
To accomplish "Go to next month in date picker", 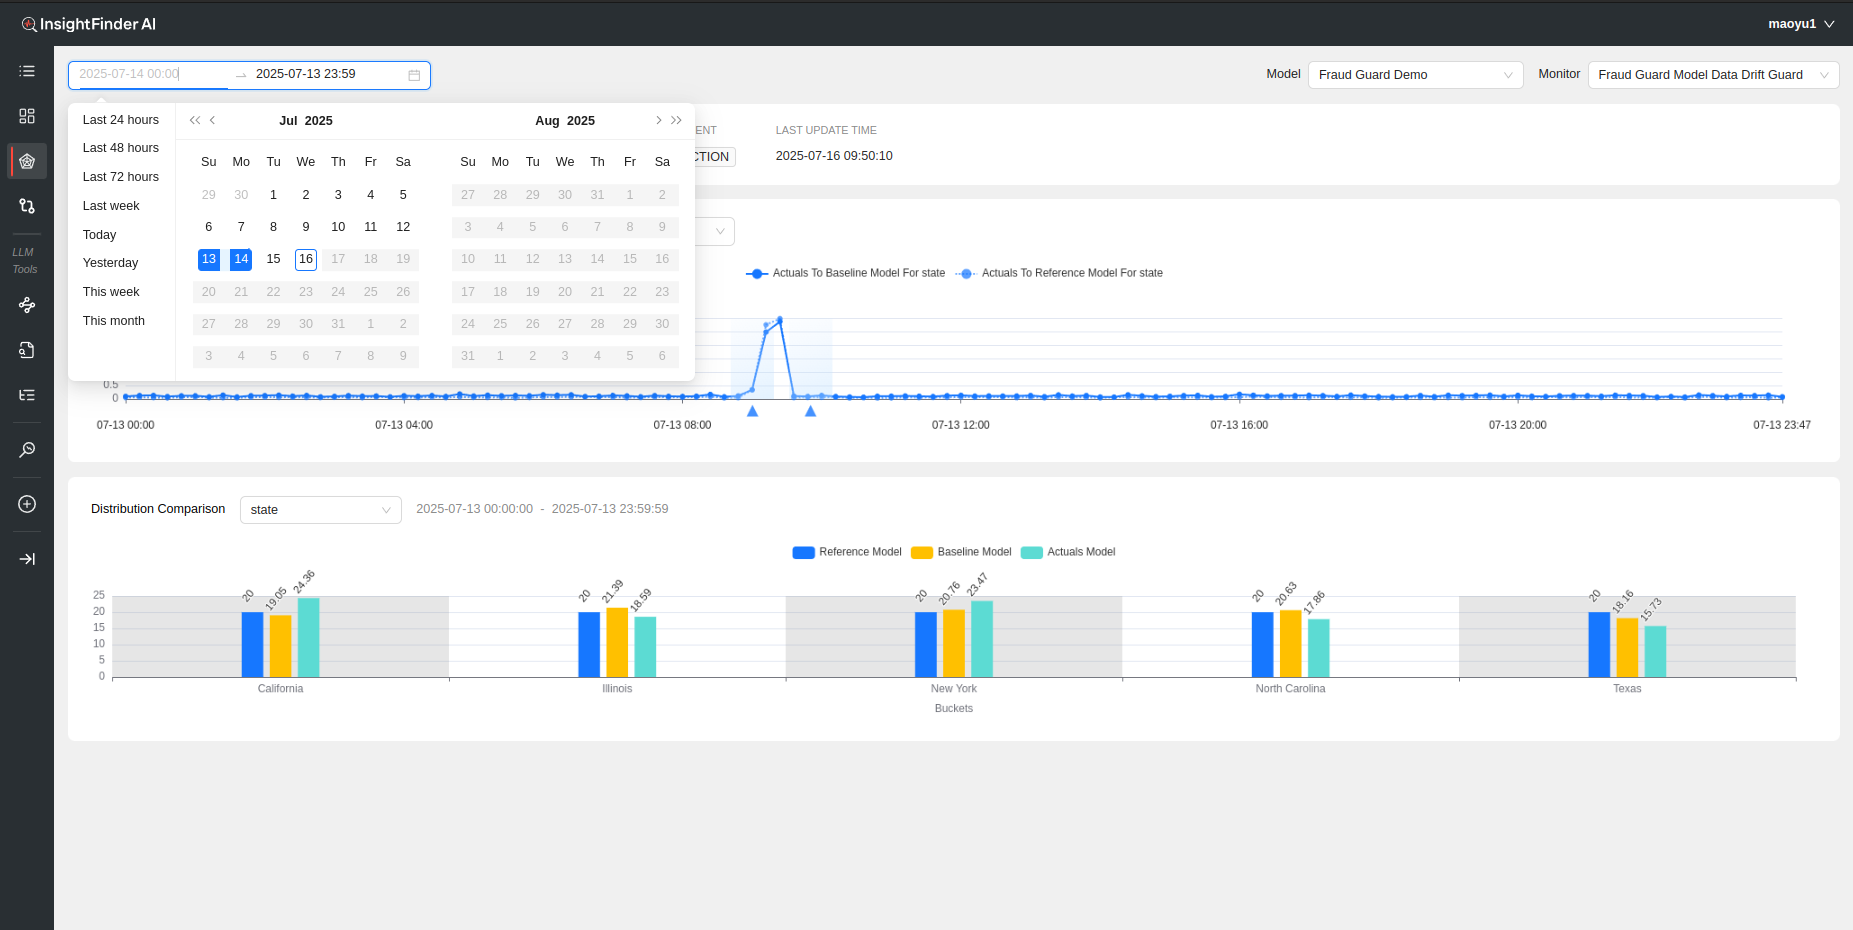I will coord(658,120).
